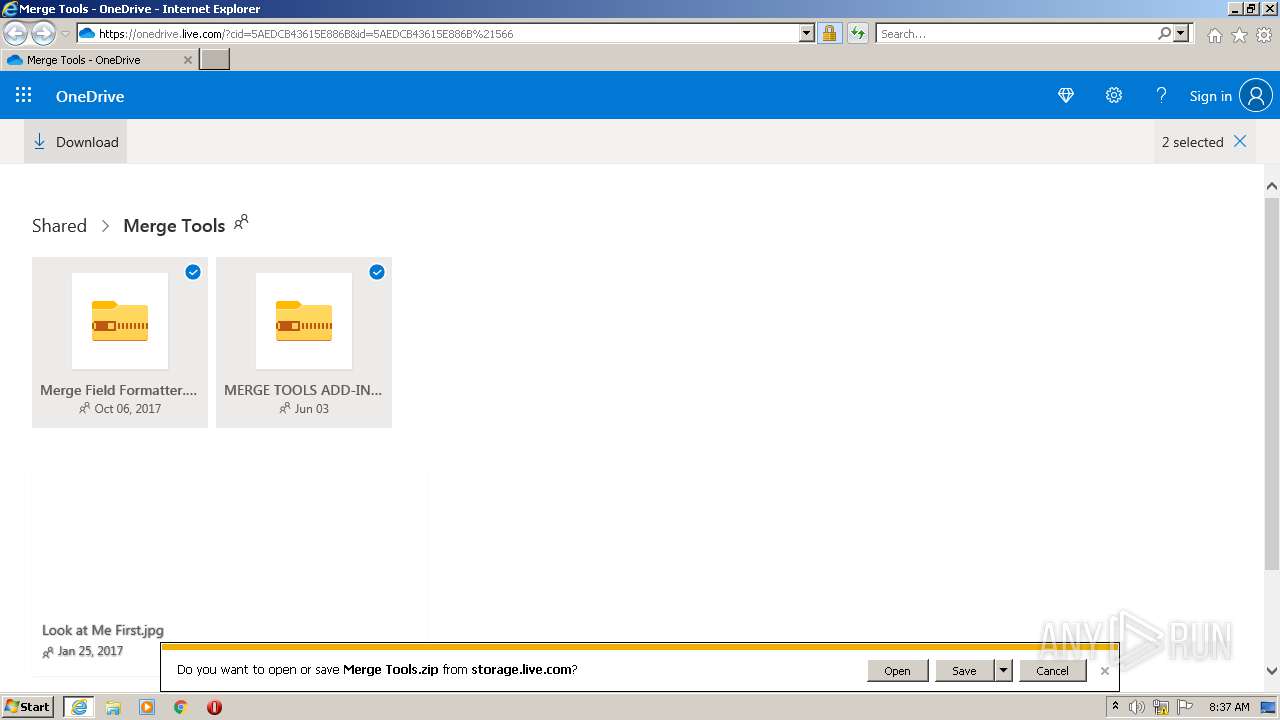
Task: Click the Action Center flag icon
Action: point(1185,707)
